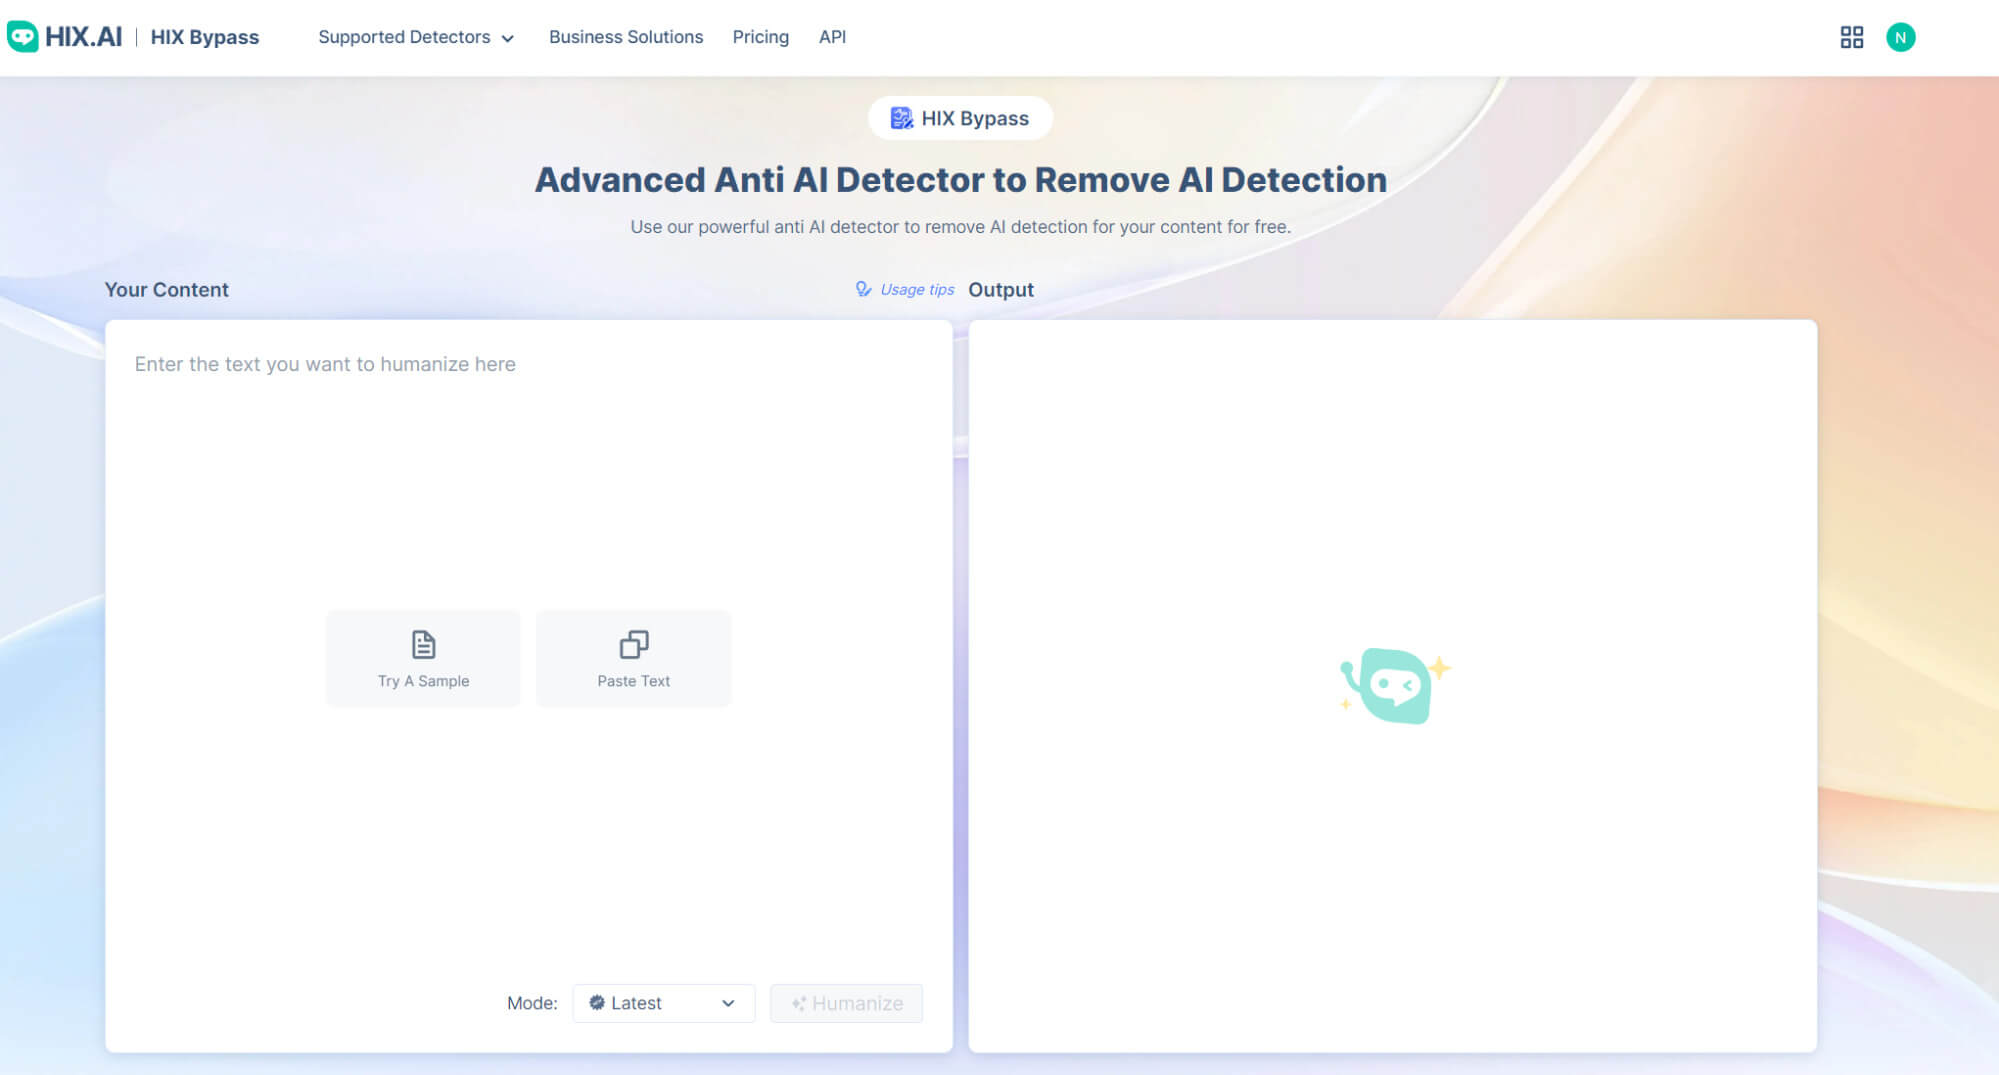Click the Try A Sample document icon
Viewport: 1999px width, 1075px height.
(423, 645)
